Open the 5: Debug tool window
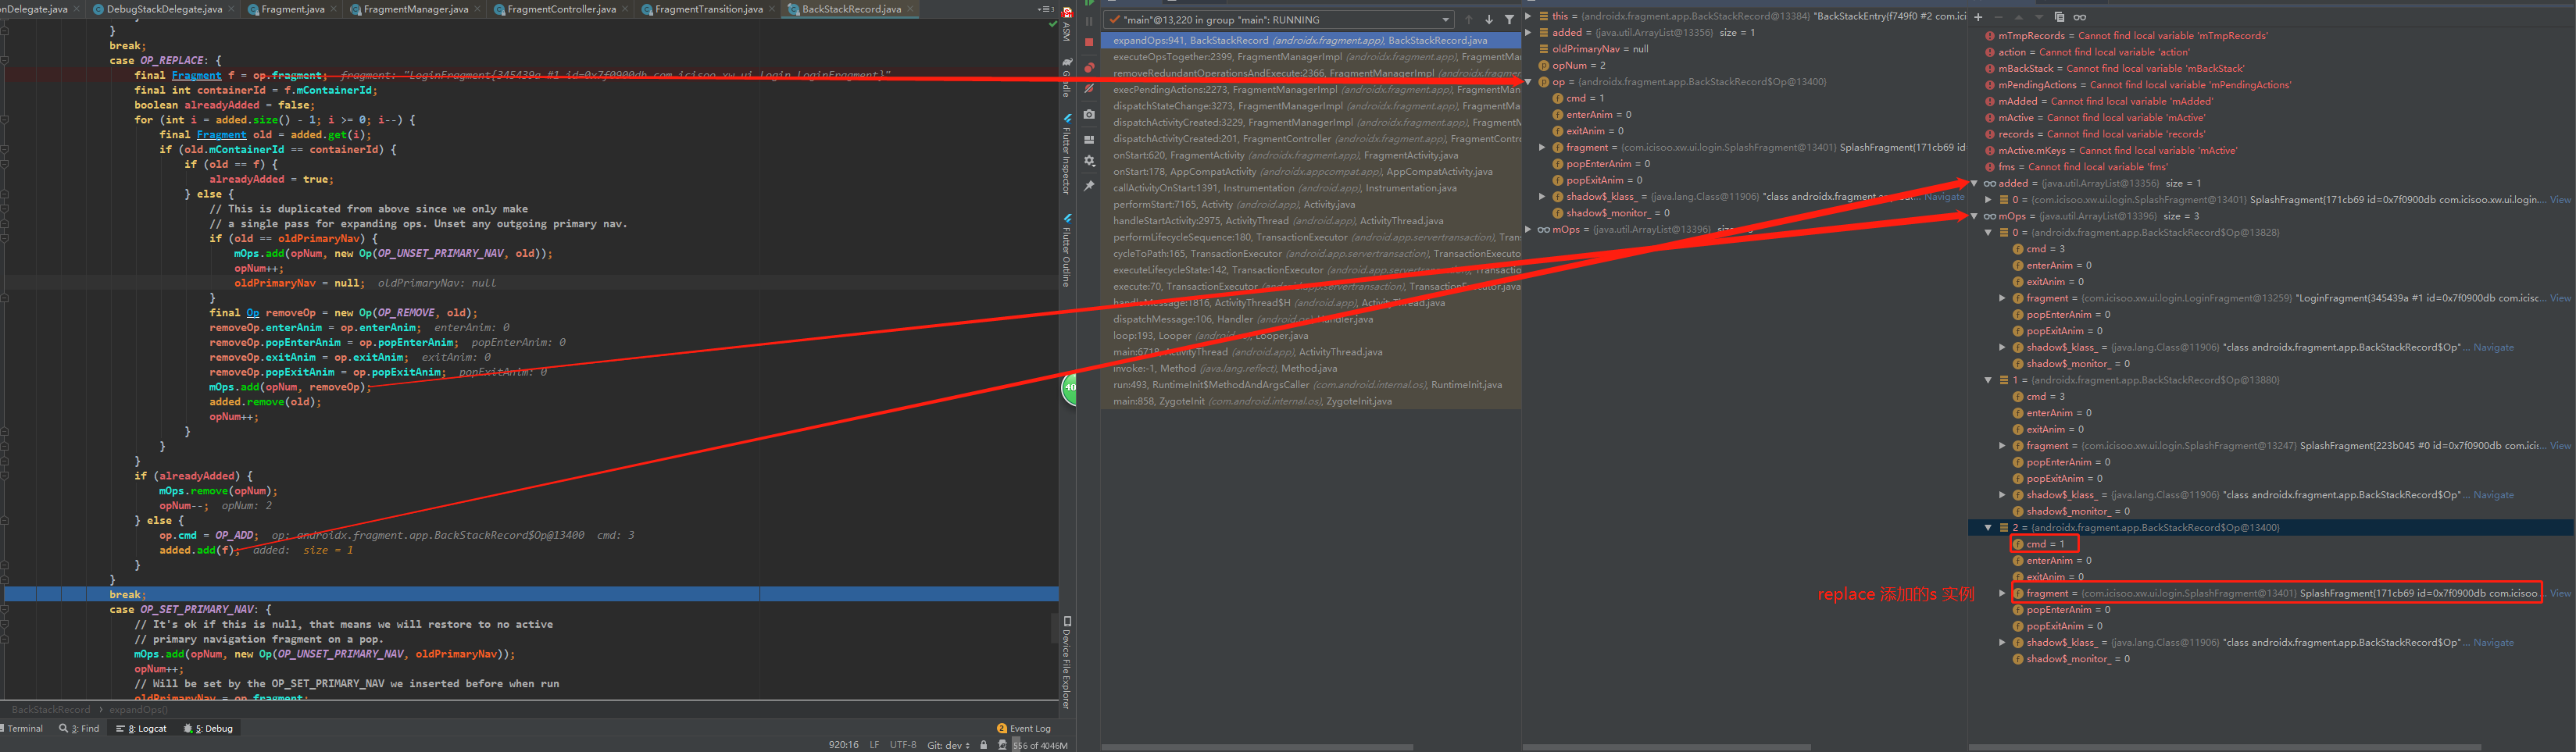2576x752 pixels. coord(208,728)
